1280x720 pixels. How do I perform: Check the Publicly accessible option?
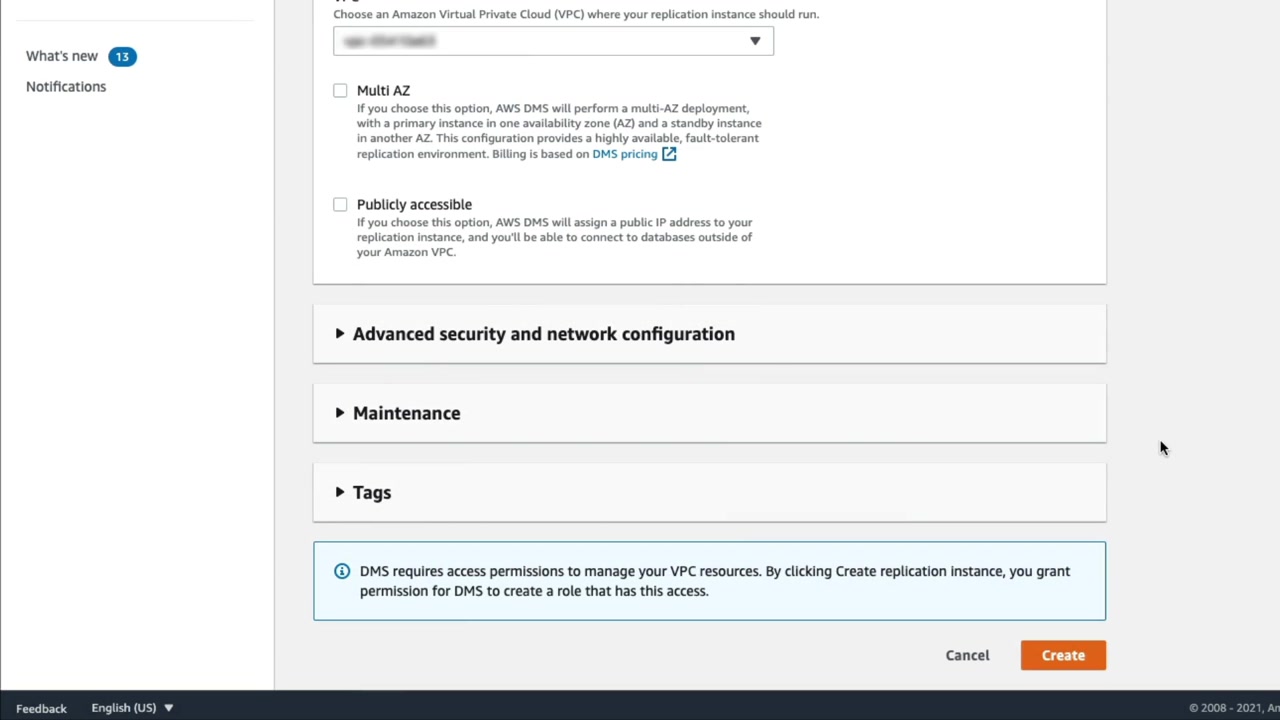point(341,205)
